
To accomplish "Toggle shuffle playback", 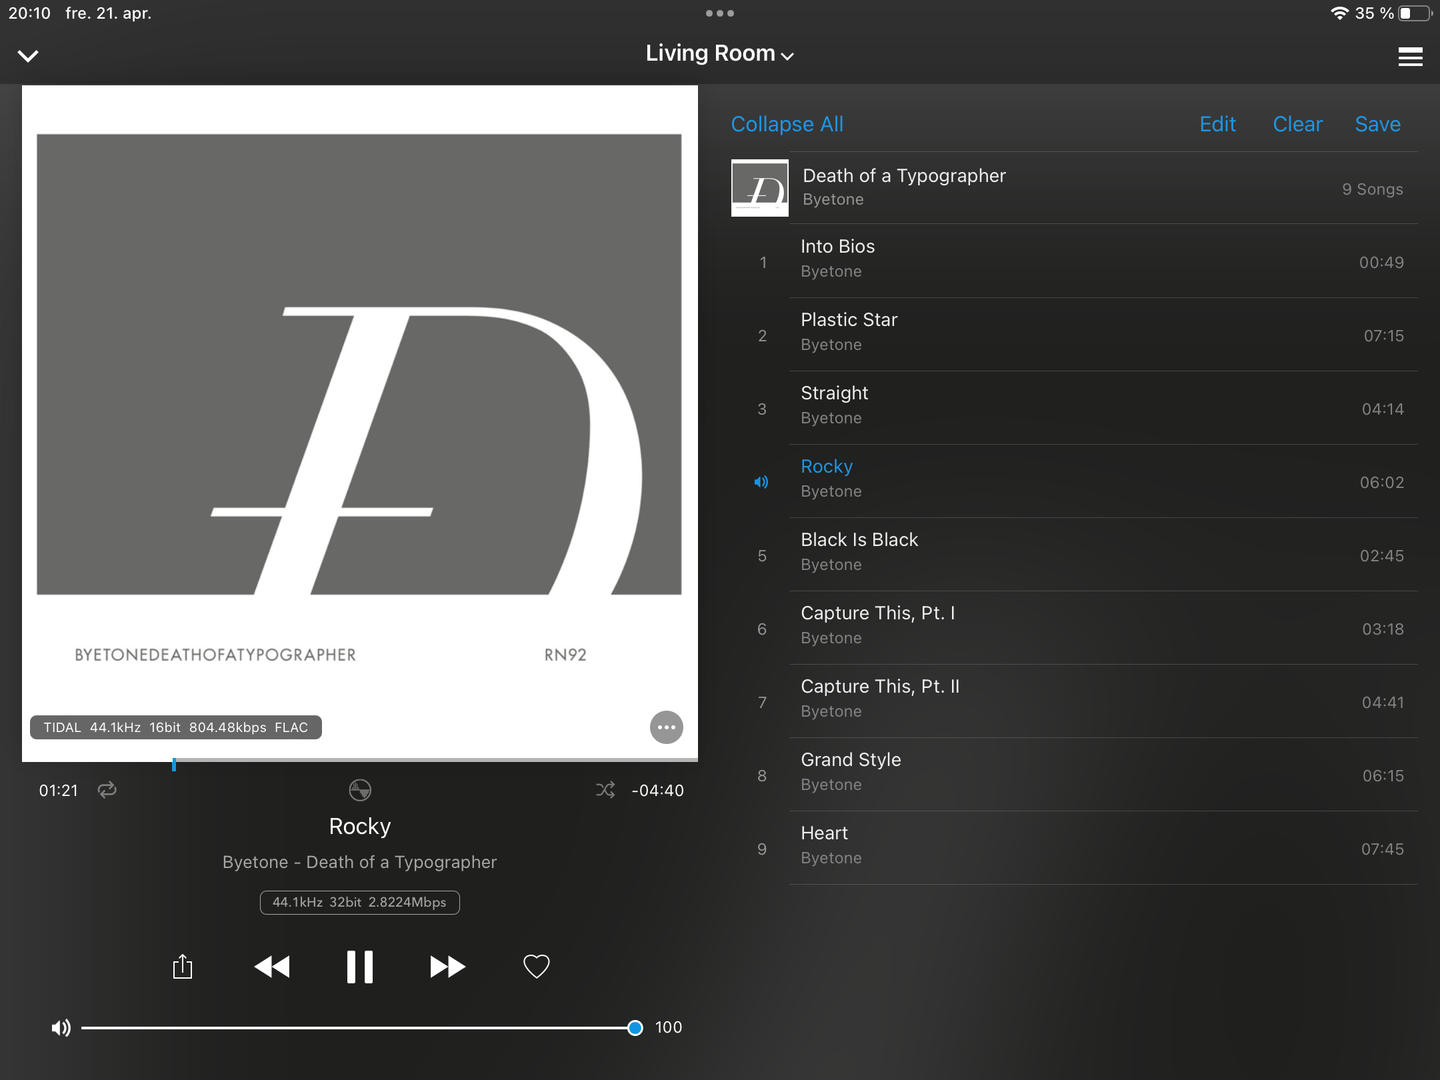I will pyautogui.click(x=605, y=790).
